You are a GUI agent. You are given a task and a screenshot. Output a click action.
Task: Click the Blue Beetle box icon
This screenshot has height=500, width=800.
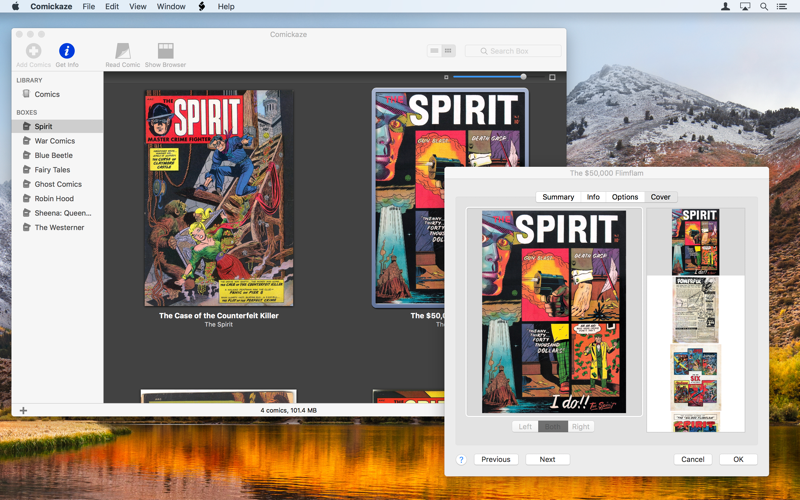point(27,155)
